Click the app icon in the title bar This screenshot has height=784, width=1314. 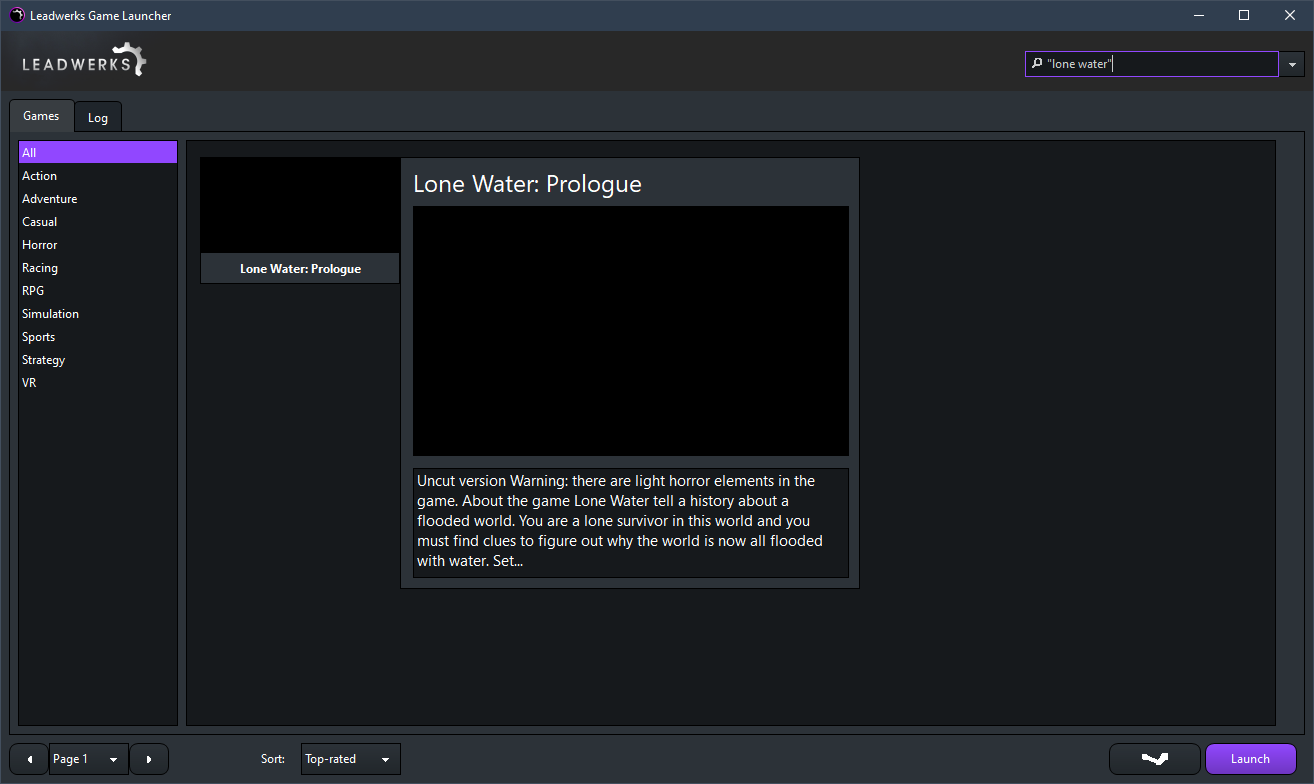(17, 15)
